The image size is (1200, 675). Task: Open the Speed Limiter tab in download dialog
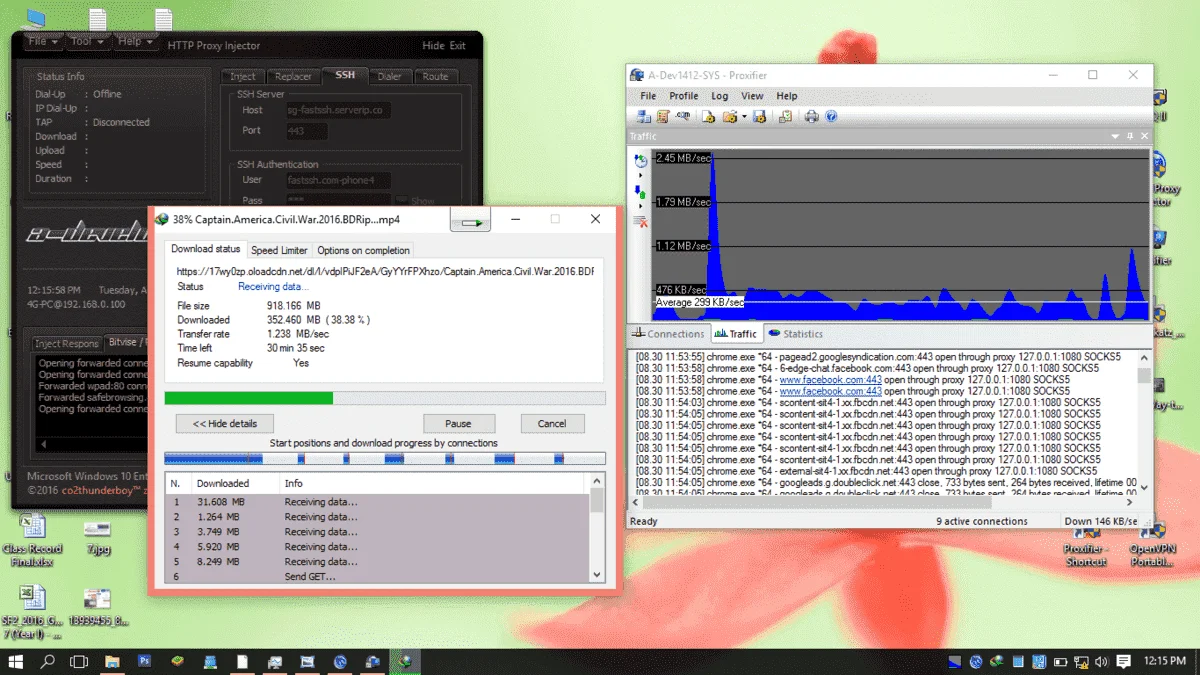tap(279, 250)
